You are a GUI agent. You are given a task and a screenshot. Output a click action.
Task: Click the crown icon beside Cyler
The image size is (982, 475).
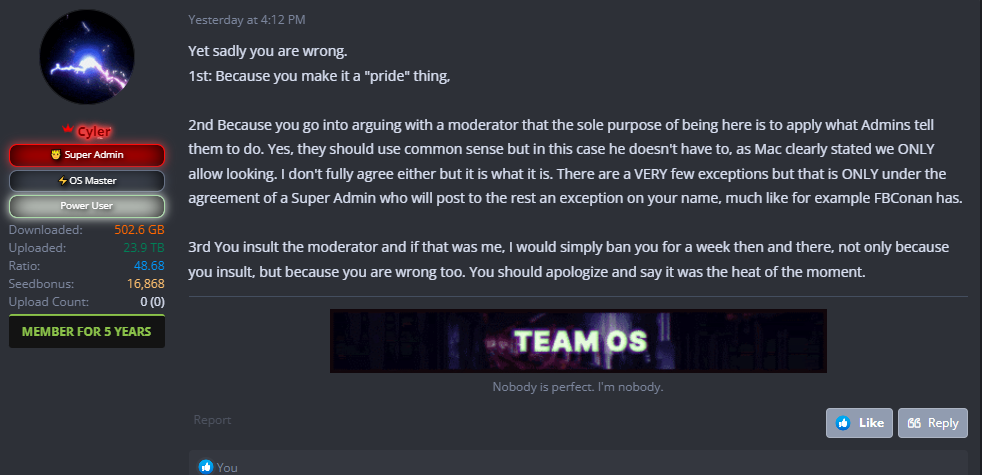(x=65, y=130)
